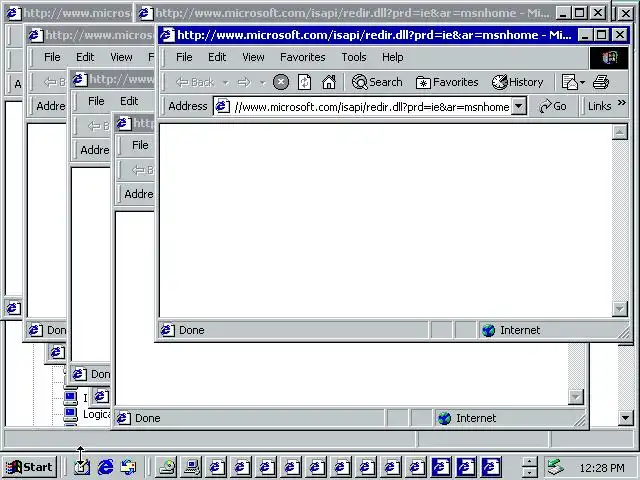640x480 pixels.
Task: Click the fourth window's scroll down arrow above Internet
Action: (576, 396)
